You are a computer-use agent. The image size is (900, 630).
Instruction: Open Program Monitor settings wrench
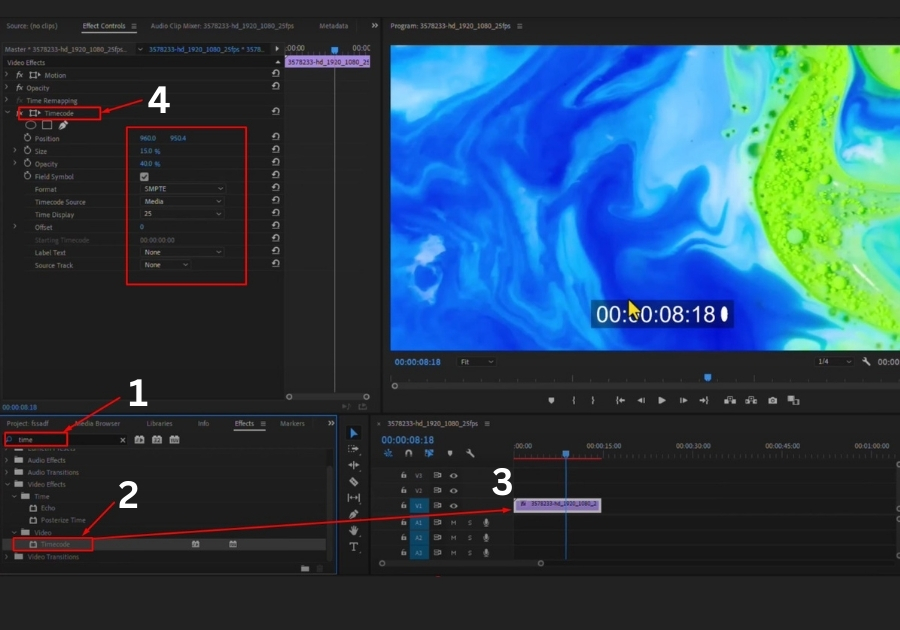pos(866,361)
